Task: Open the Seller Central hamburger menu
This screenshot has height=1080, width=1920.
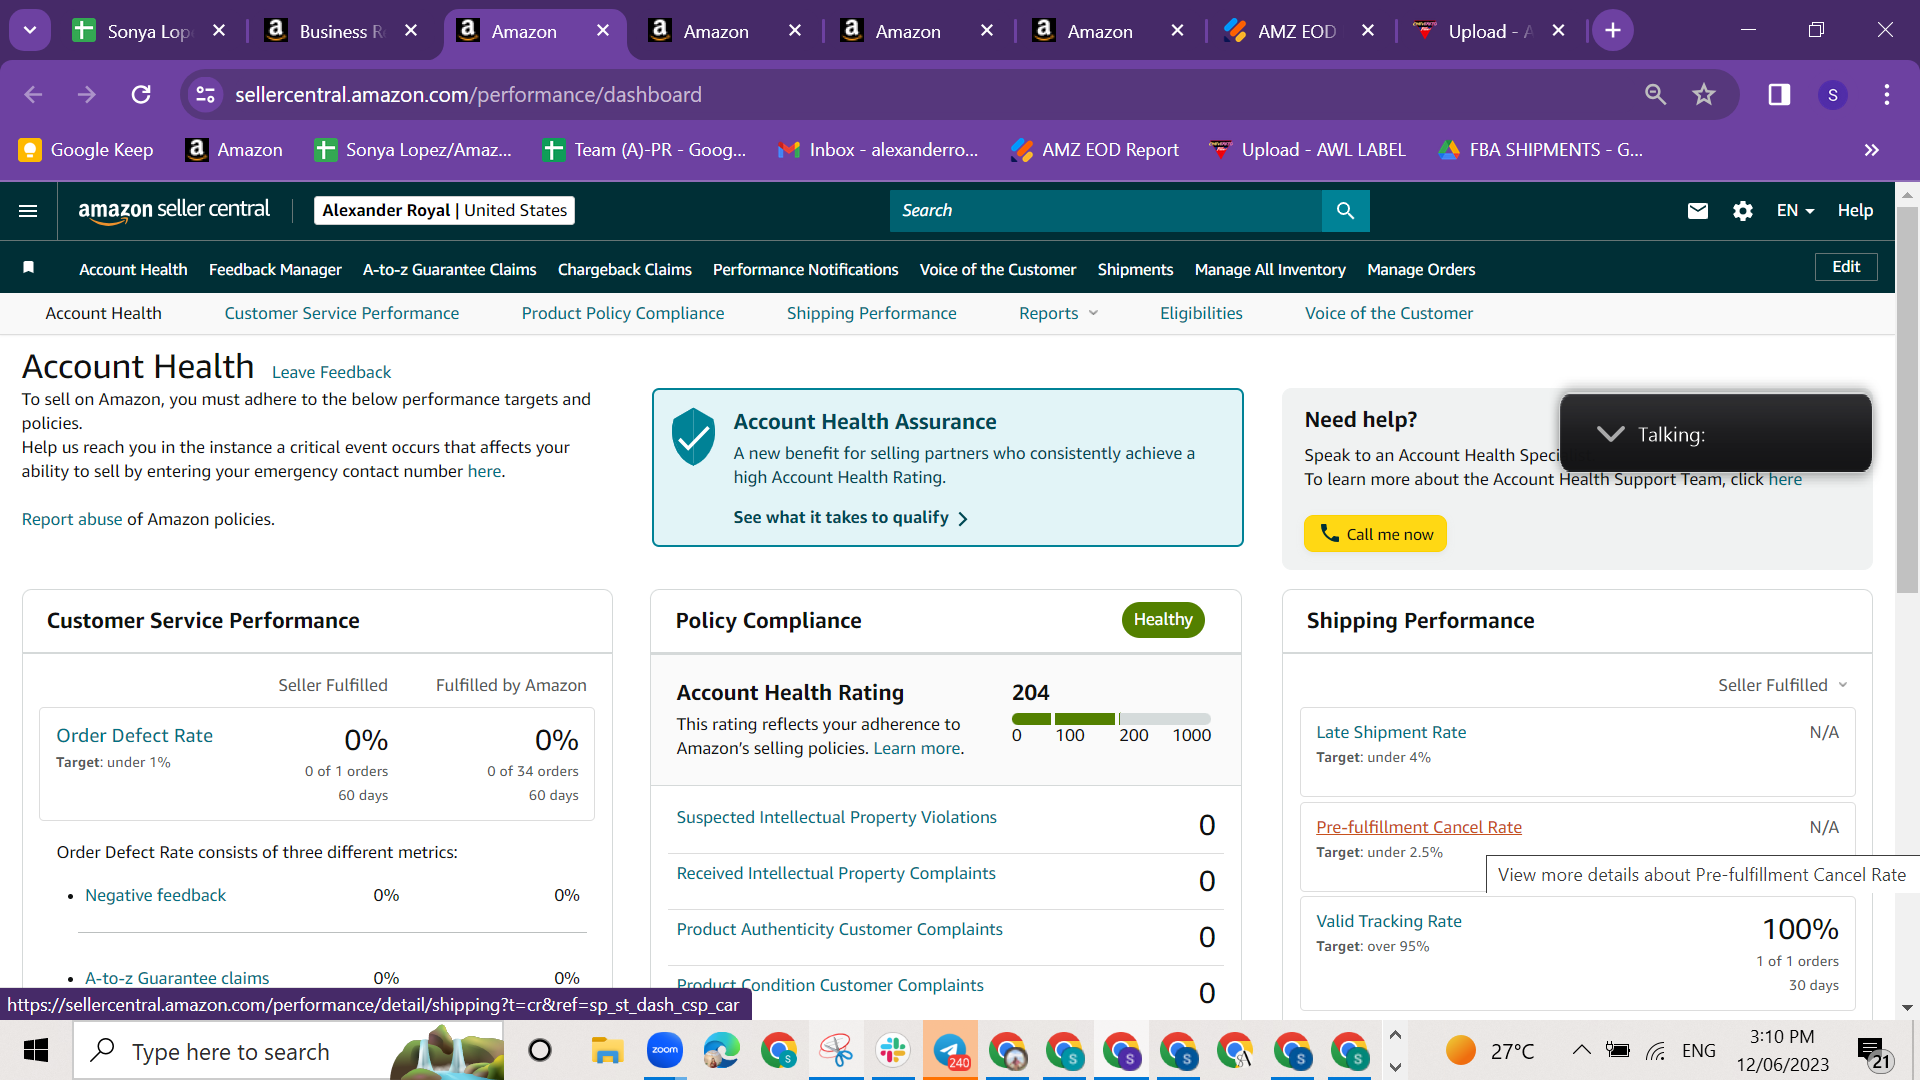Action: 28,211
